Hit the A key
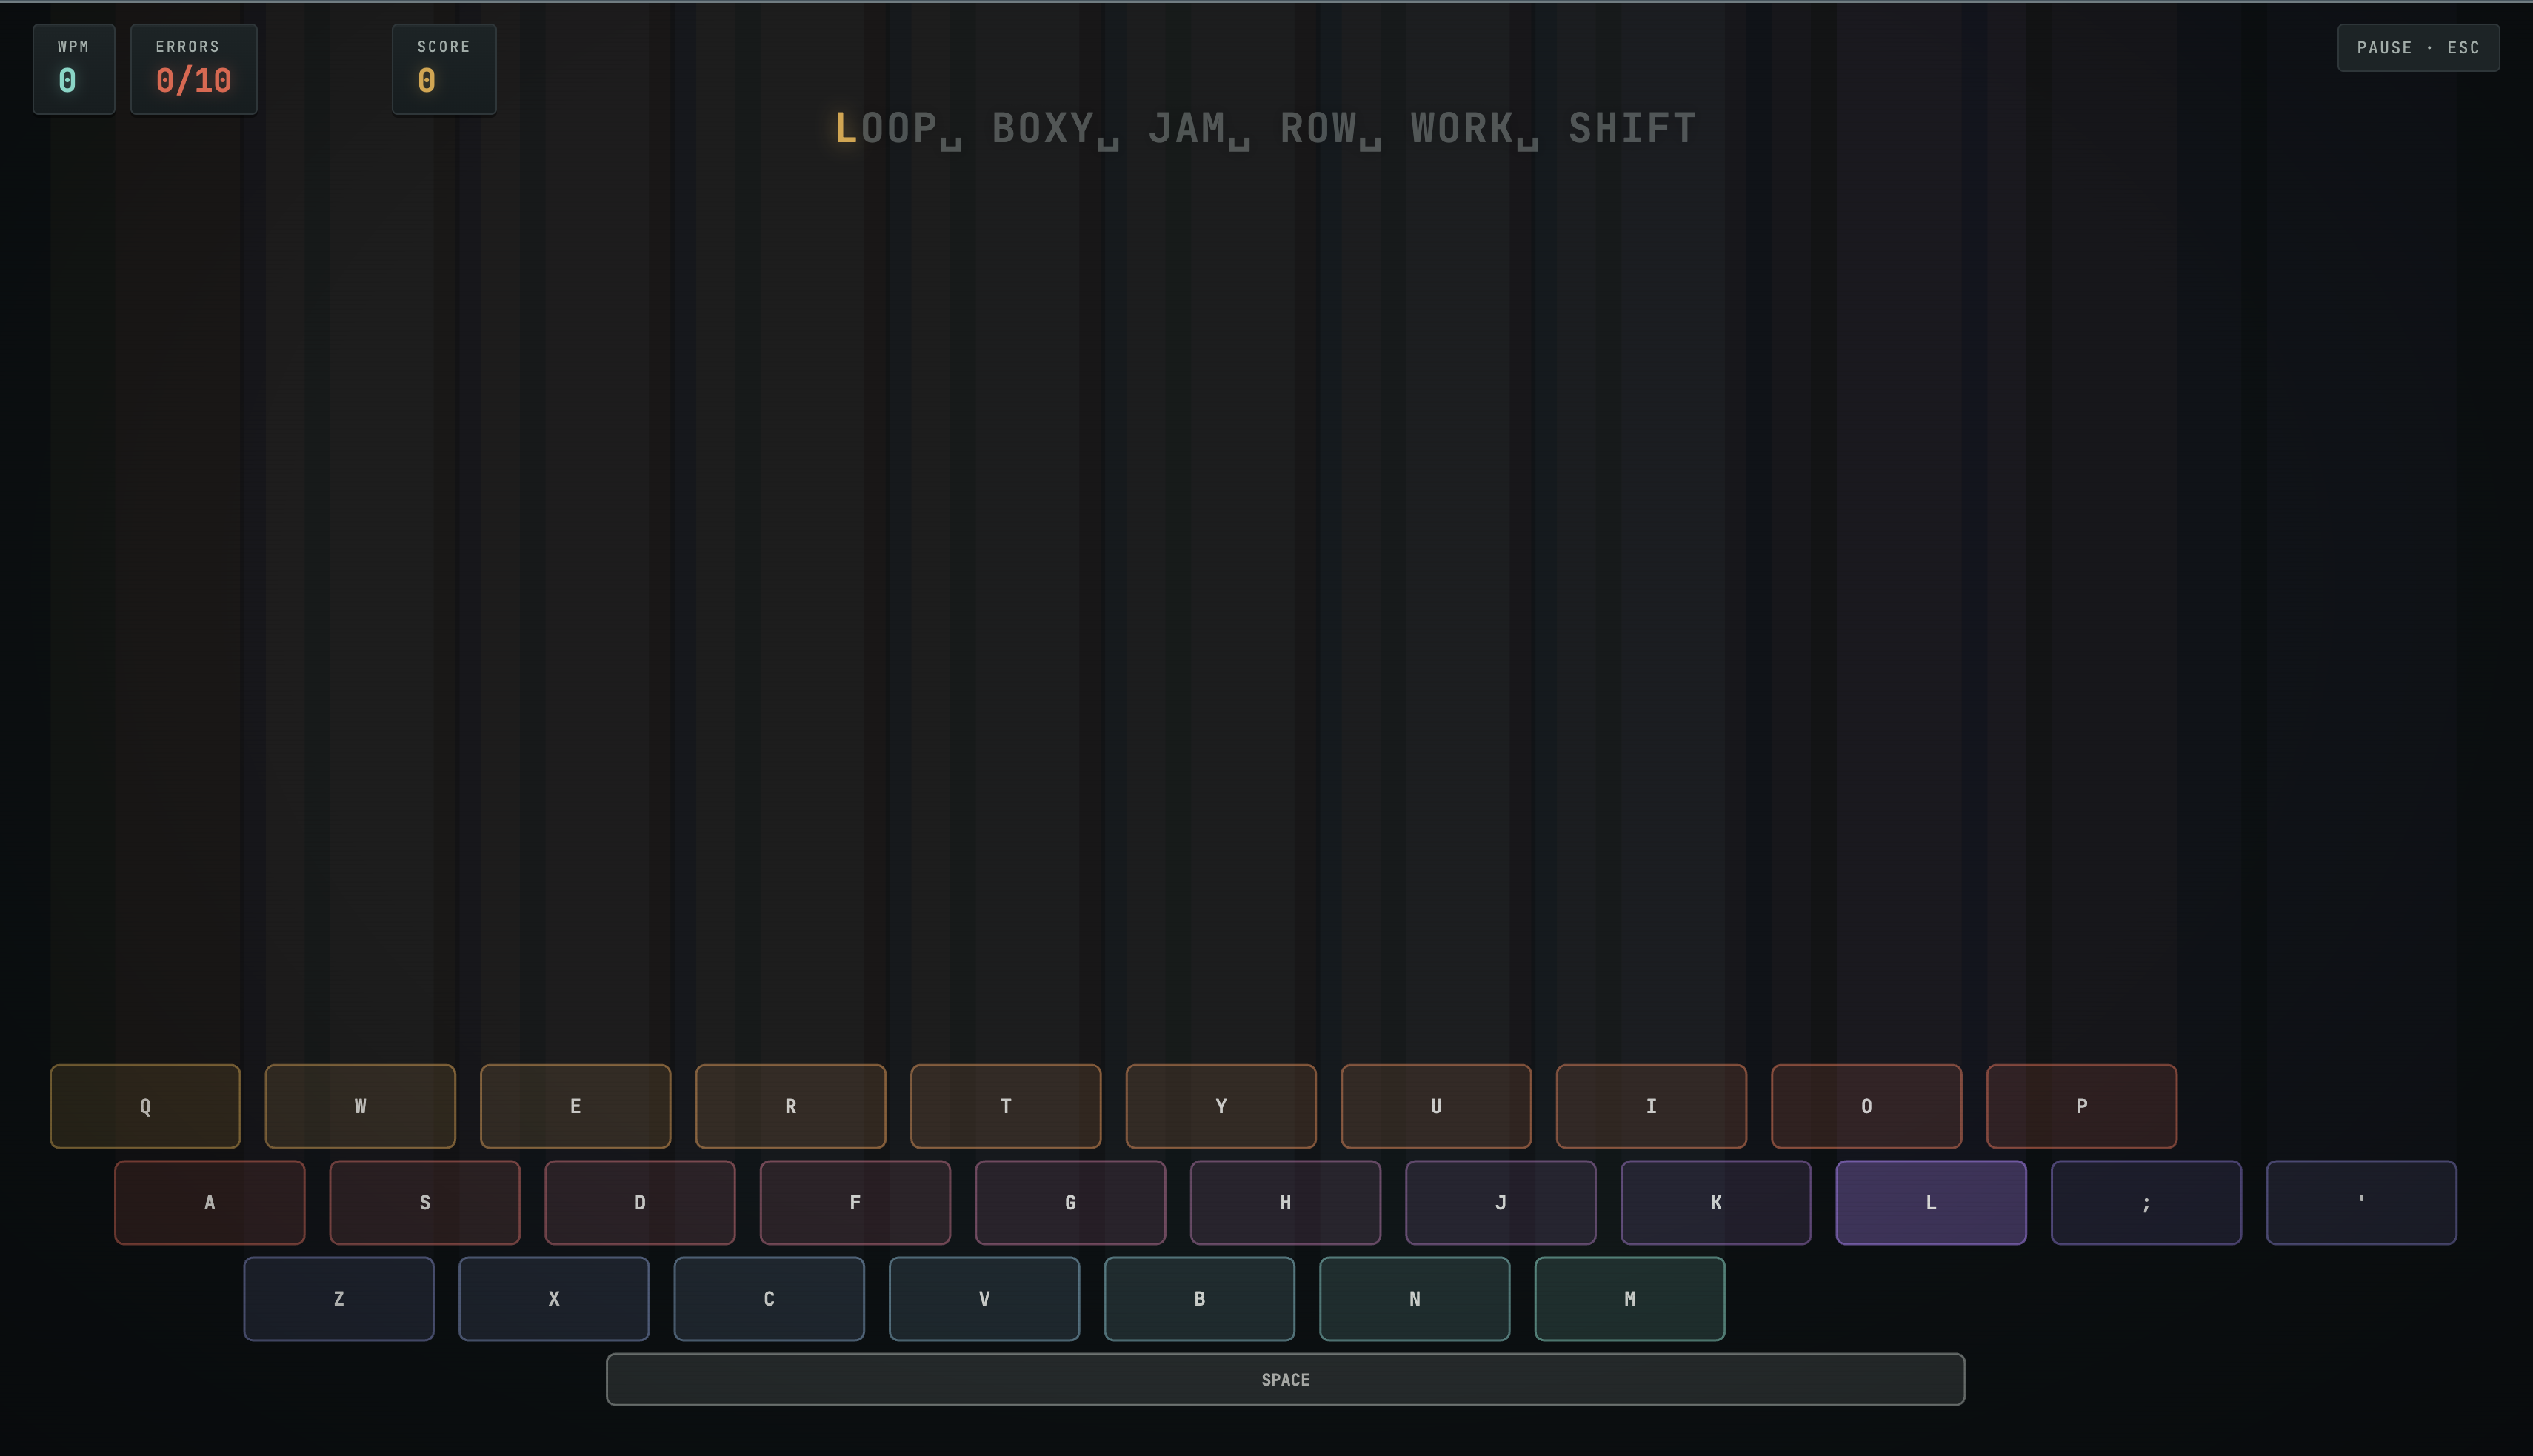Image resolution: width=2533 pixels, height=1456 pixels. pos(210,1202)
